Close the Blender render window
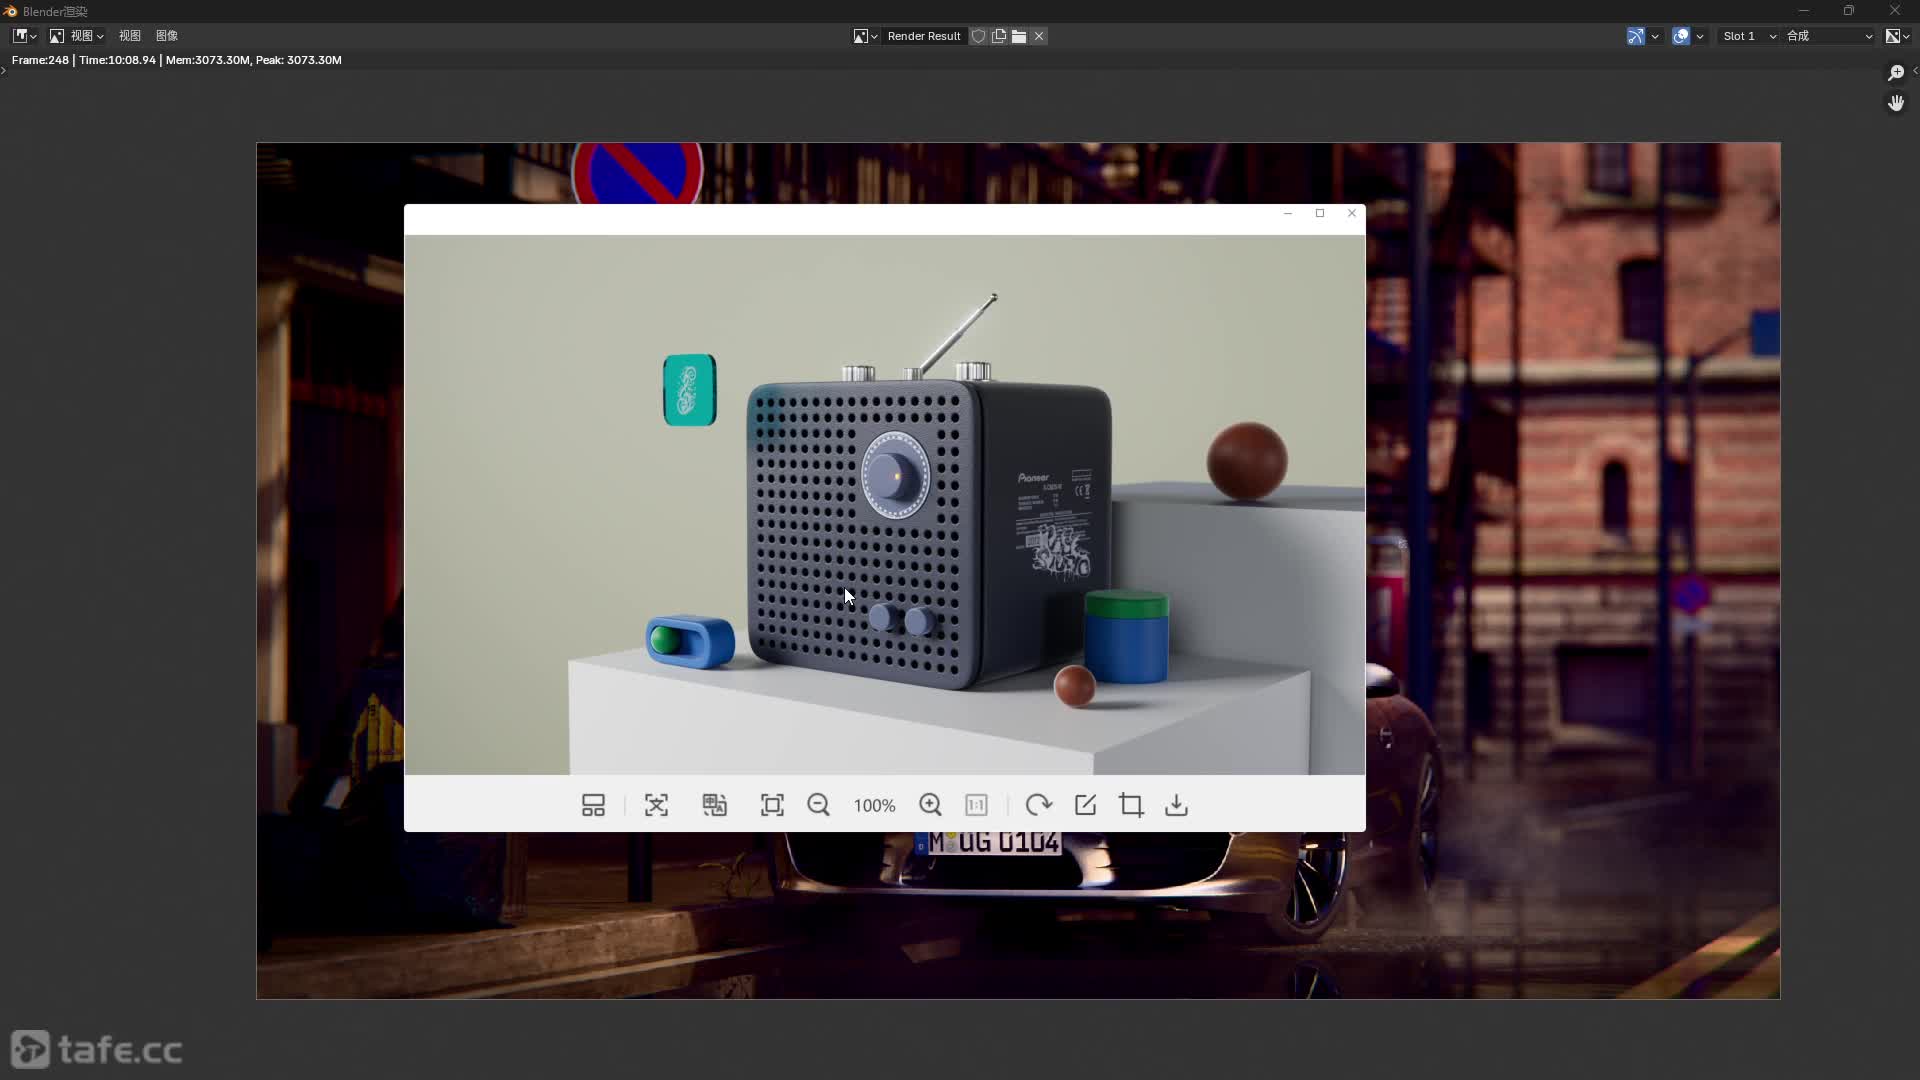 click(1895, 11)
